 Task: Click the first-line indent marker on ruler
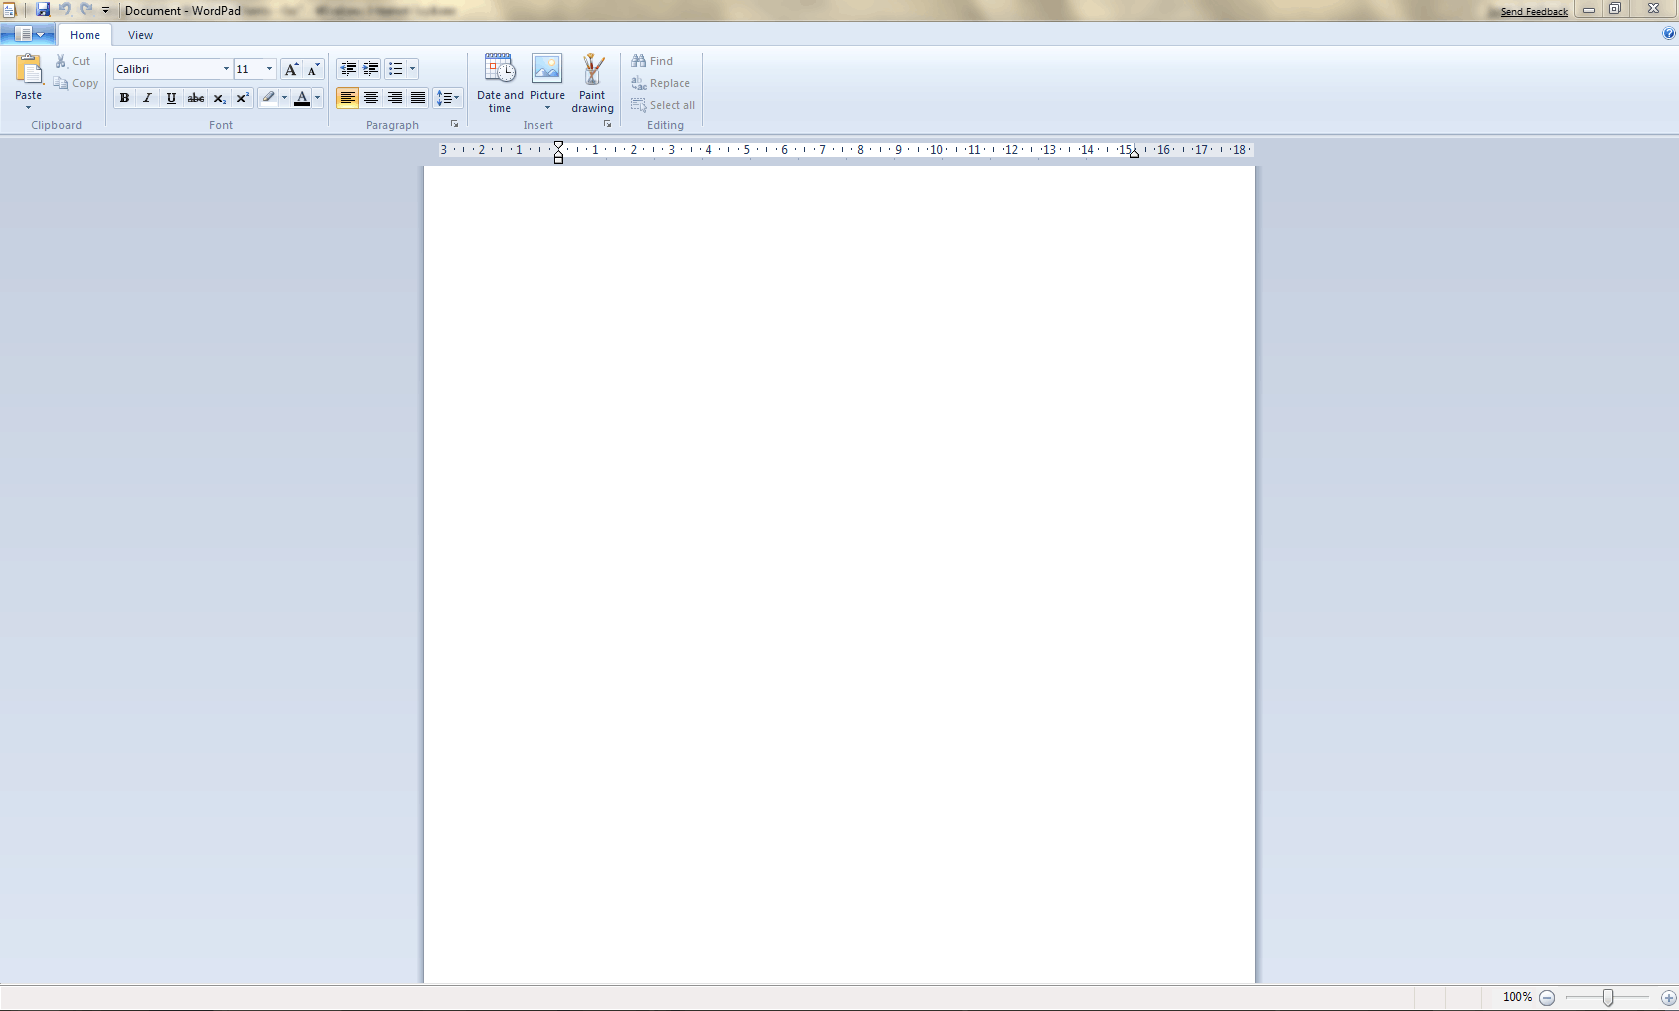point(558,146)
